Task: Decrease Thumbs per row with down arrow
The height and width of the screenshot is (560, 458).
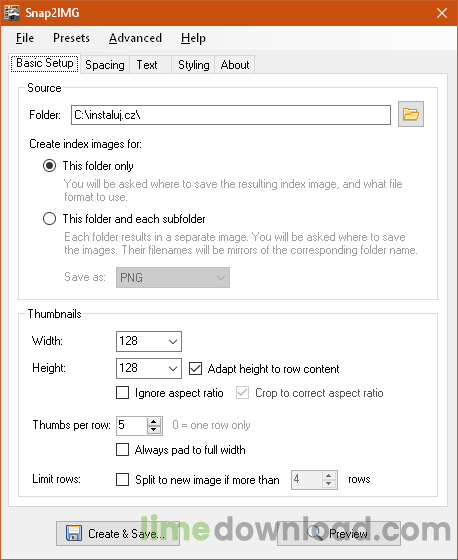Action: (x=154, y=430)
